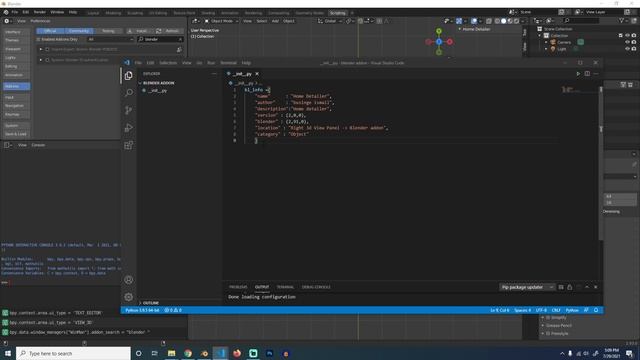The image size is (640, 360).
Task: Split the VS Code editor to the right
Action: click(587, 74)
